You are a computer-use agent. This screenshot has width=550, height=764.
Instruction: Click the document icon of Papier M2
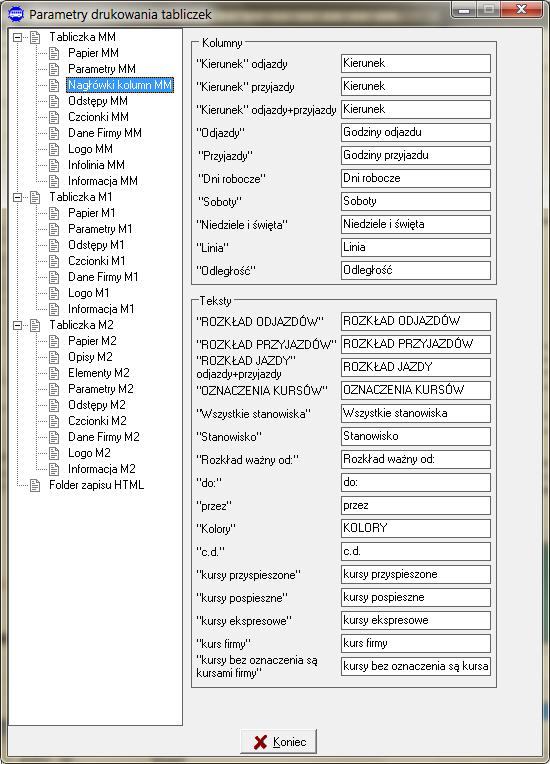[x=54, y=341]
